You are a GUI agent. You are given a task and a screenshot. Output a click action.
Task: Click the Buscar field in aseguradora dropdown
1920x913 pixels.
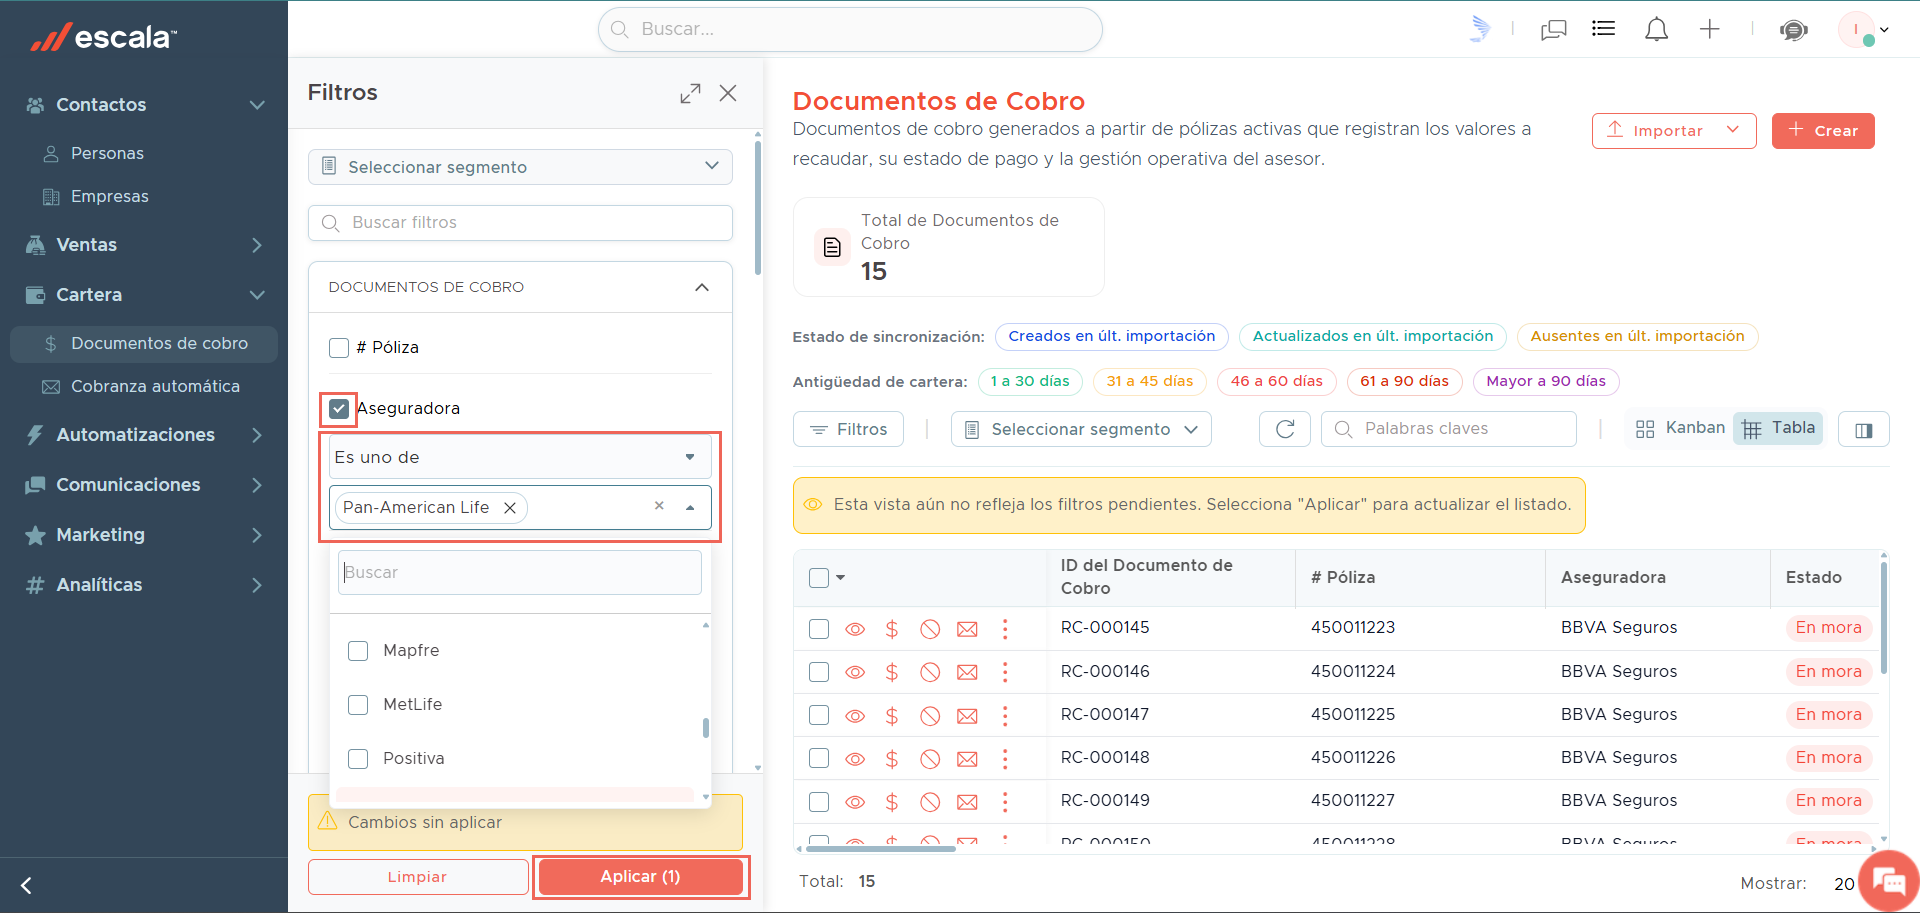tap(520, 573)
